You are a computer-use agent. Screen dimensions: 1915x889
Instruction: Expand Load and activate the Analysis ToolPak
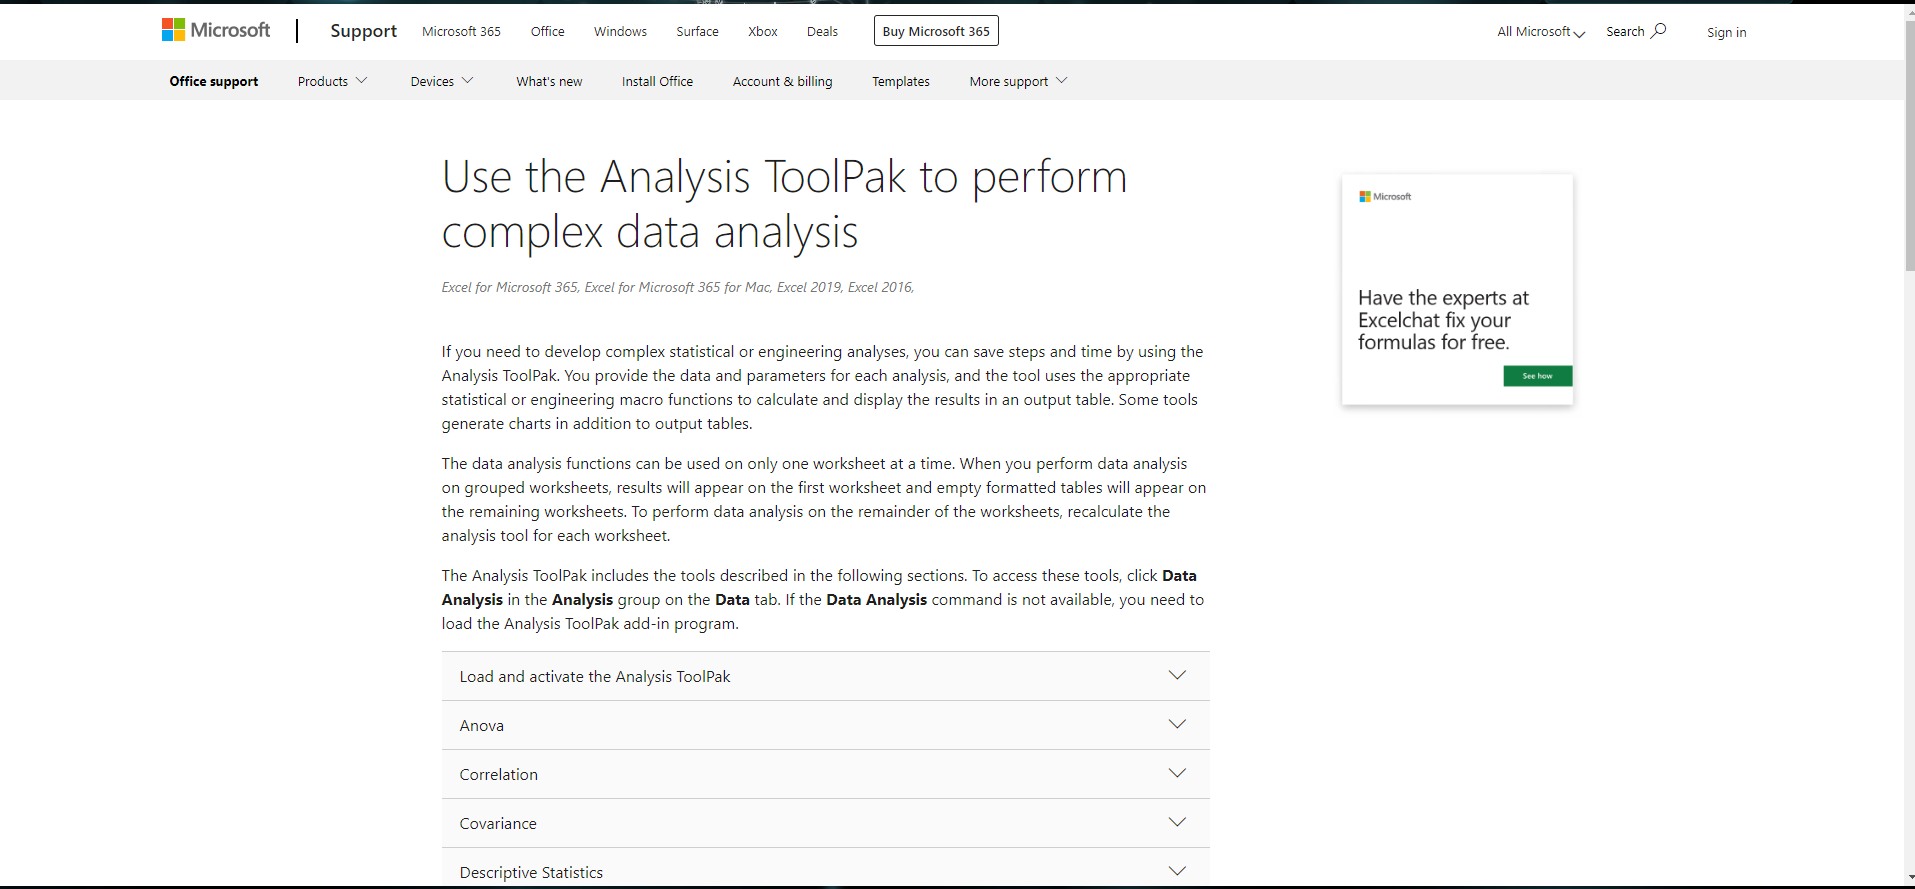tap(825, 676)
